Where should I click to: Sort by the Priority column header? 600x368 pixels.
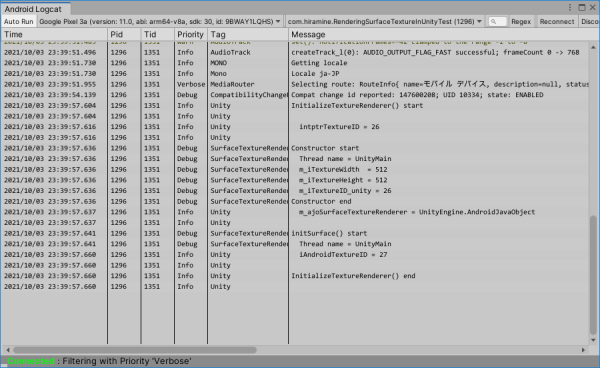click(x=191, y=34)
